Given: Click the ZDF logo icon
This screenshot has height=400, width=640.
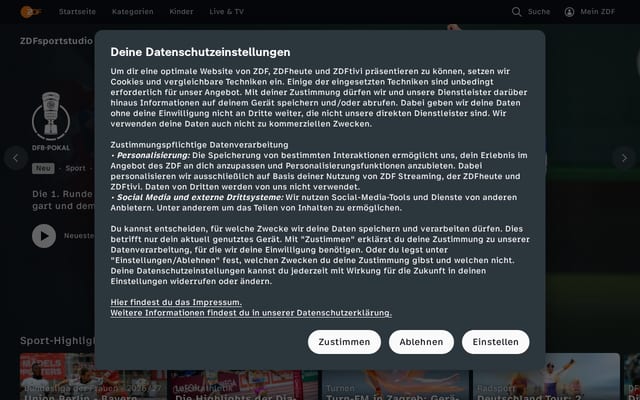Looking at the screenshot, I should pos(31,12).
